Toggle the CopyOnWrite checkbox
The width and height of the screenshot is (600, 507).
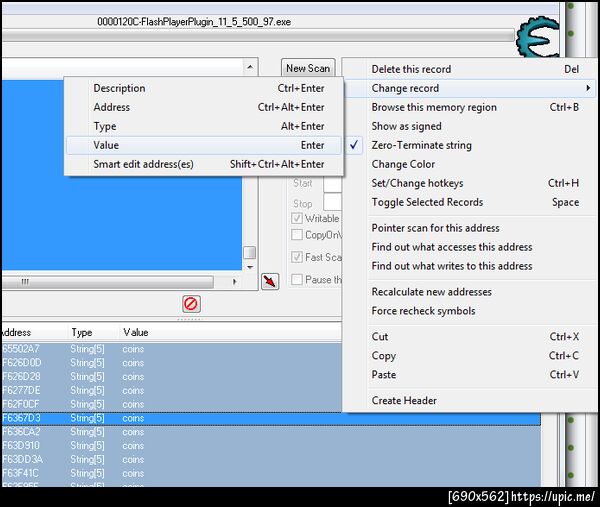point(297,235)
